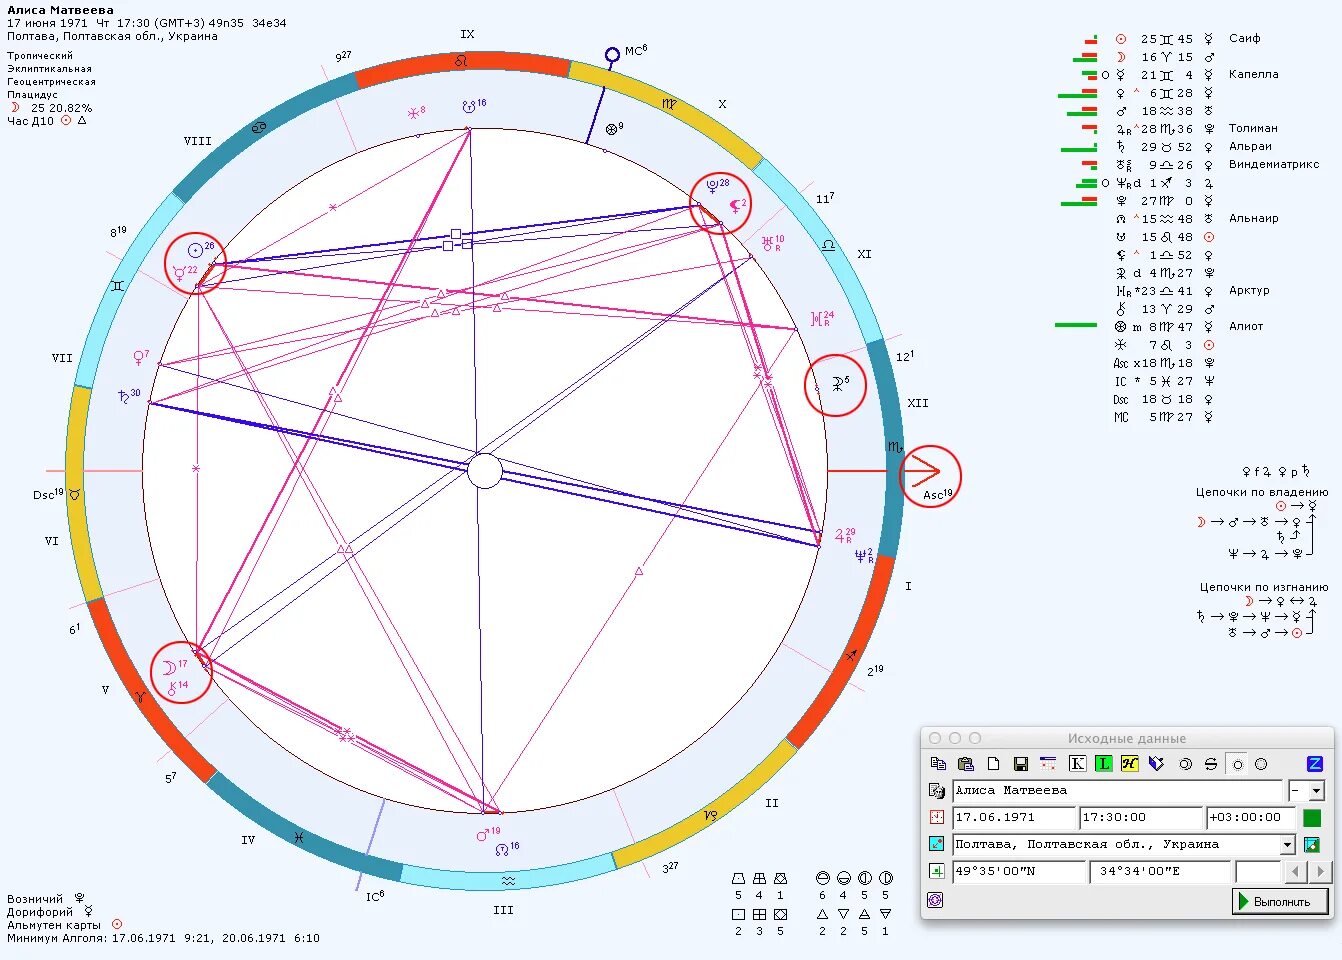Click the longitude field 34°34'00"E
Screen dimensions: 1342x960
pos(1160,871)
